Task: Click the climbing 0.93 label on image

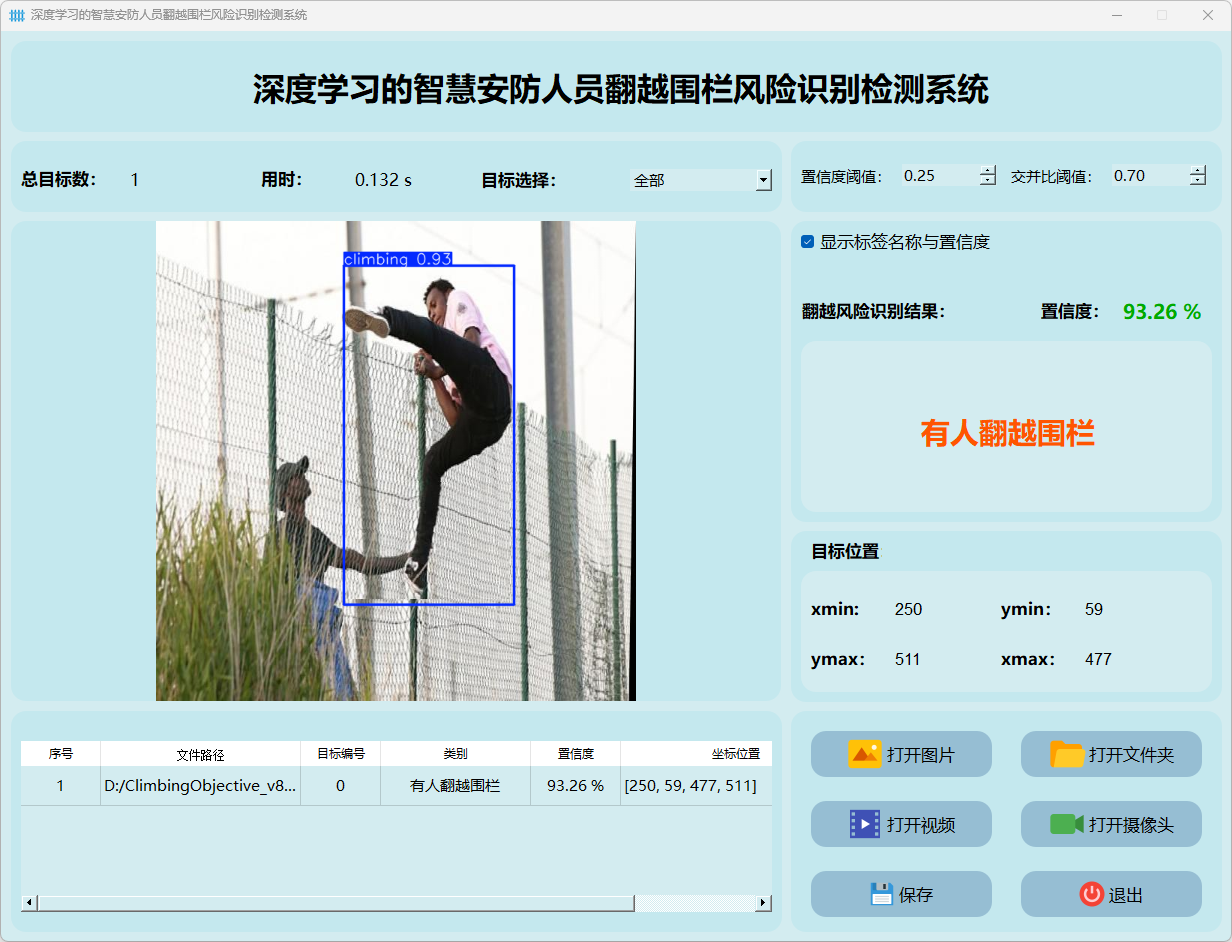Action: tap(398, 259)
